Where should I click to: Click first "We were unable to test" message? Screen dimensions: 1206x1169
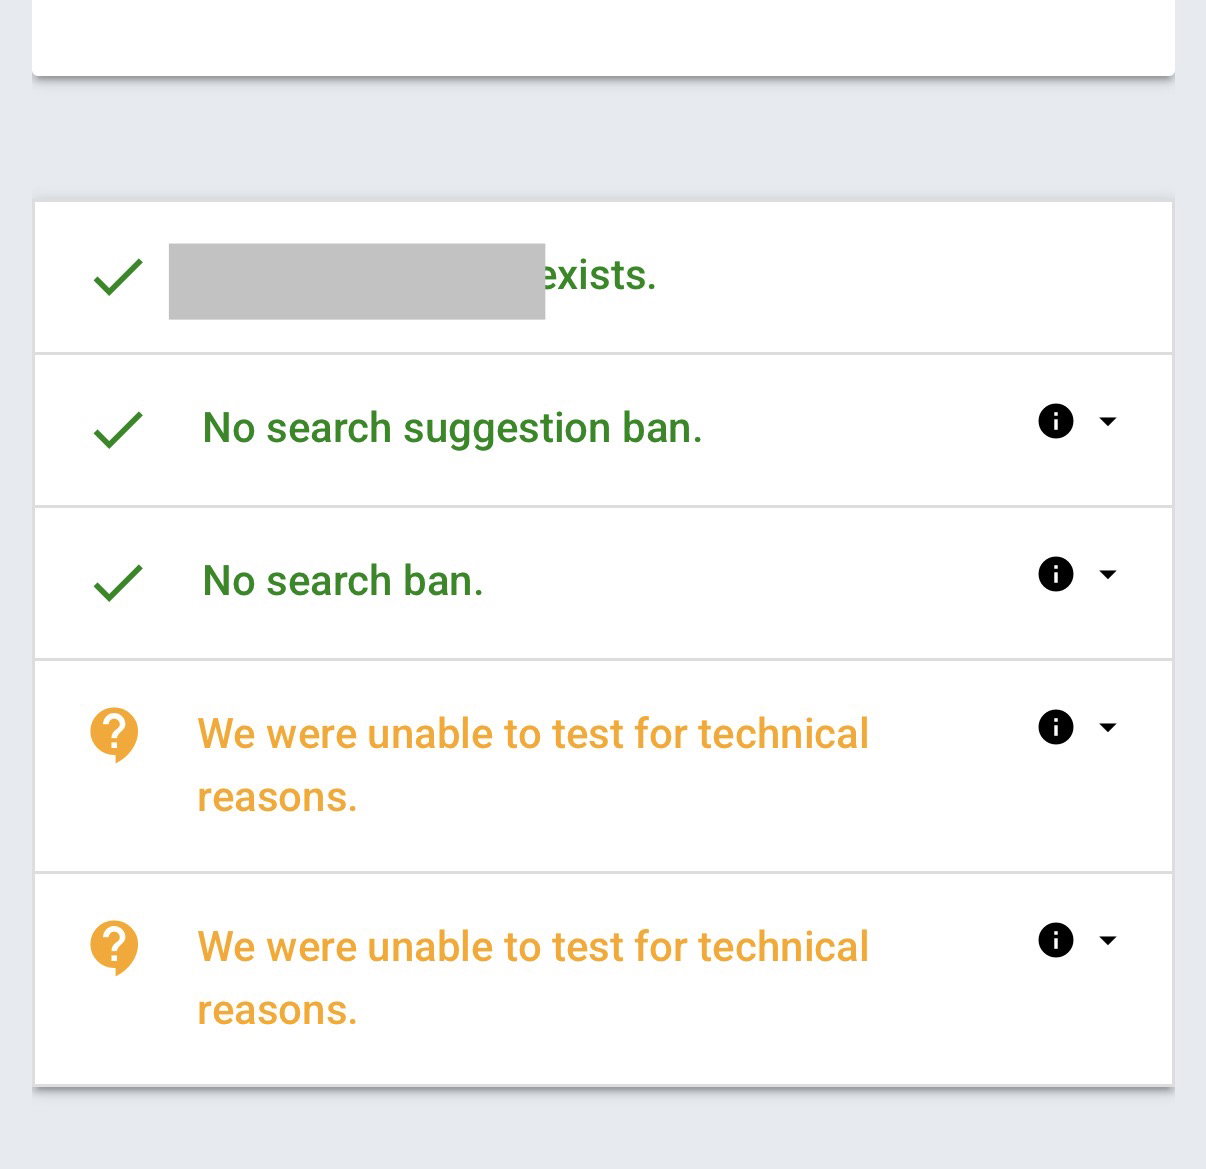[x=533, y=765]
